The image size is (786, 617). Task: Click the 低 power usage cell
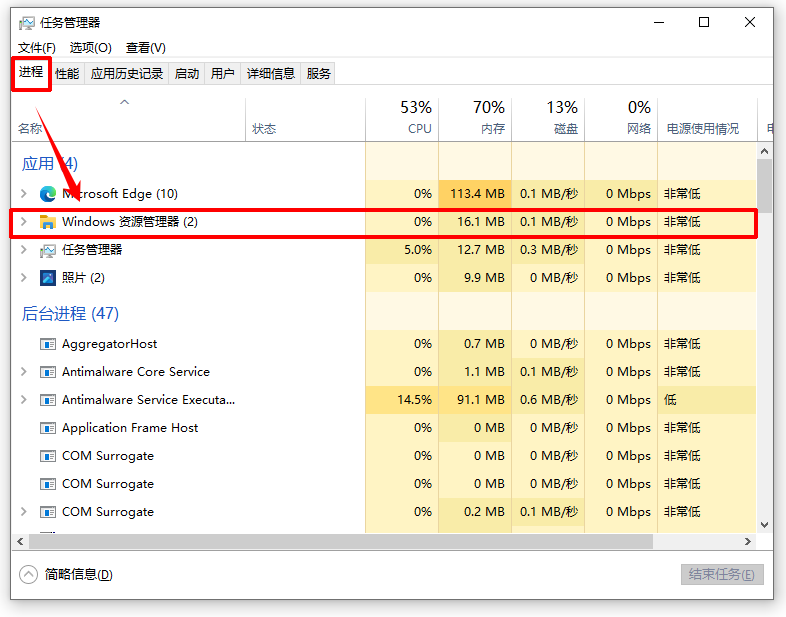click(x=707, y=400)
